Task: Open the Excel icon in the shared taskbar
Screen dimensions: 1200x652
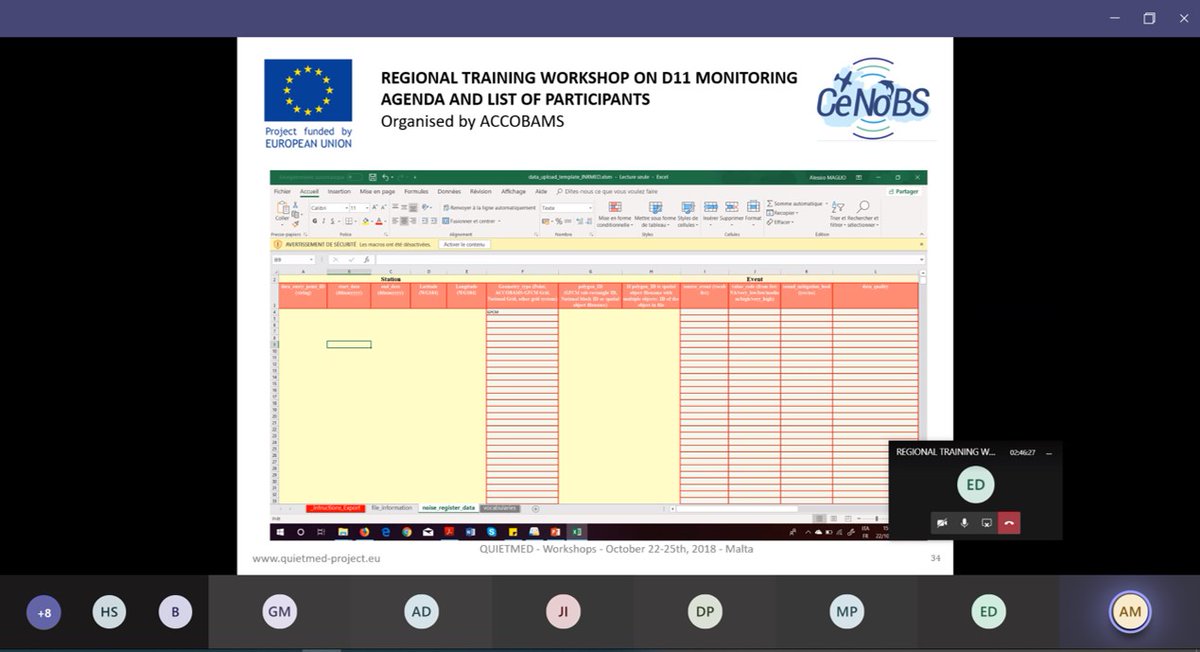Action: click(x=577, y=532)
